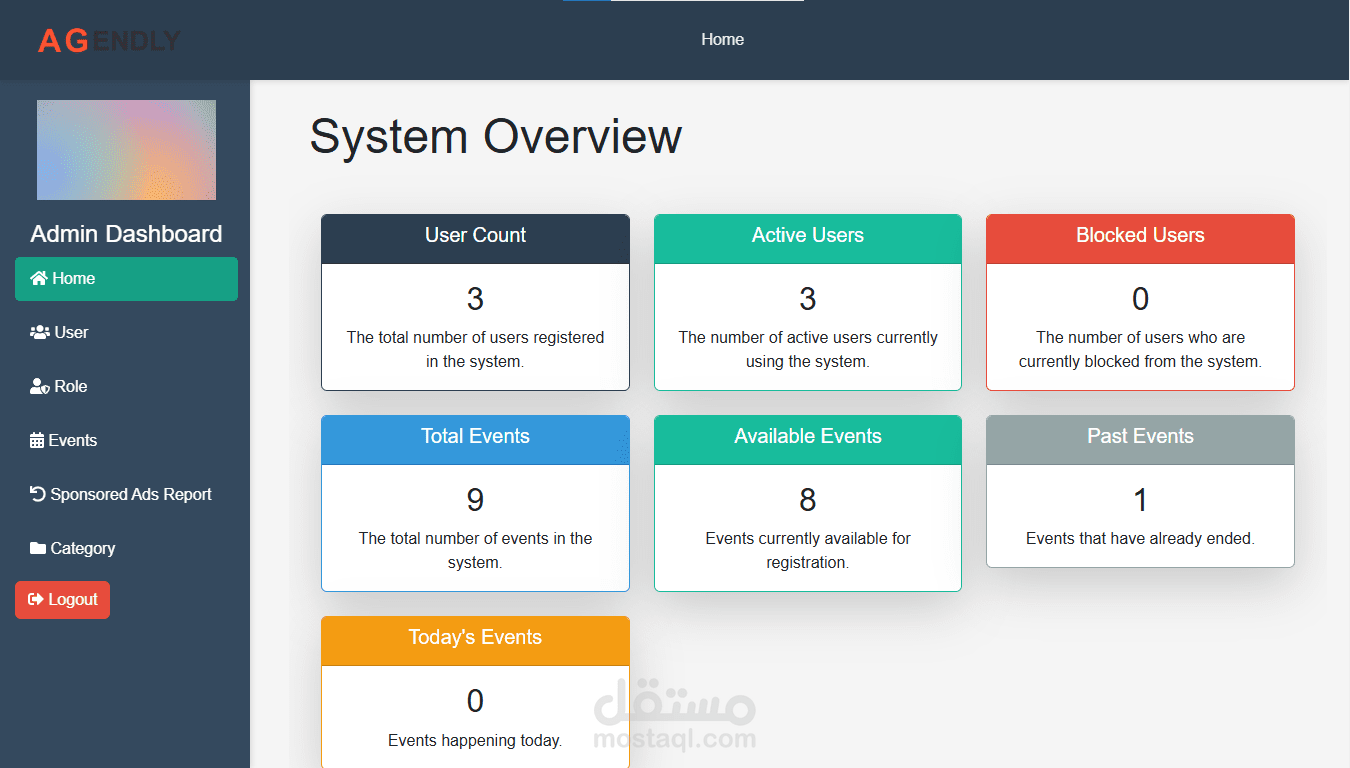Click the Total Events blue header
Screen dimensions: 1350x768
pos(475,440)
